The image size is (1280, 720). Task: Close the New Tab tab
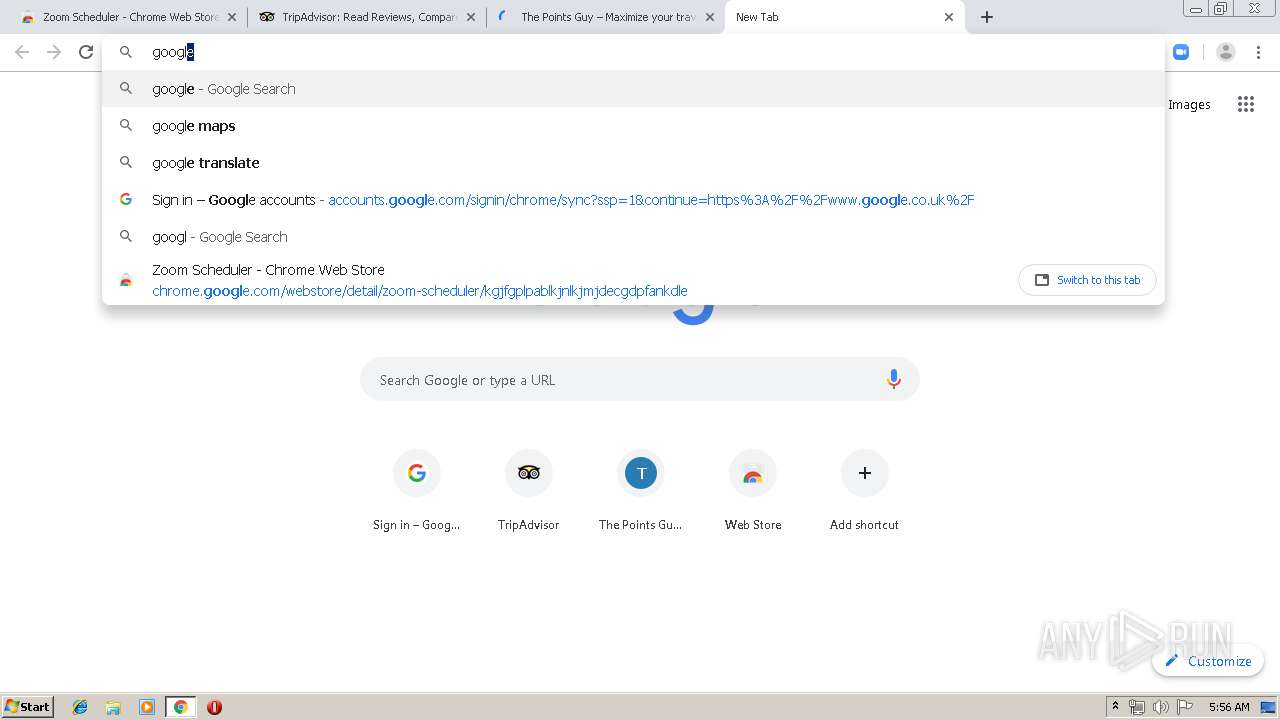(x=949, y=17)
